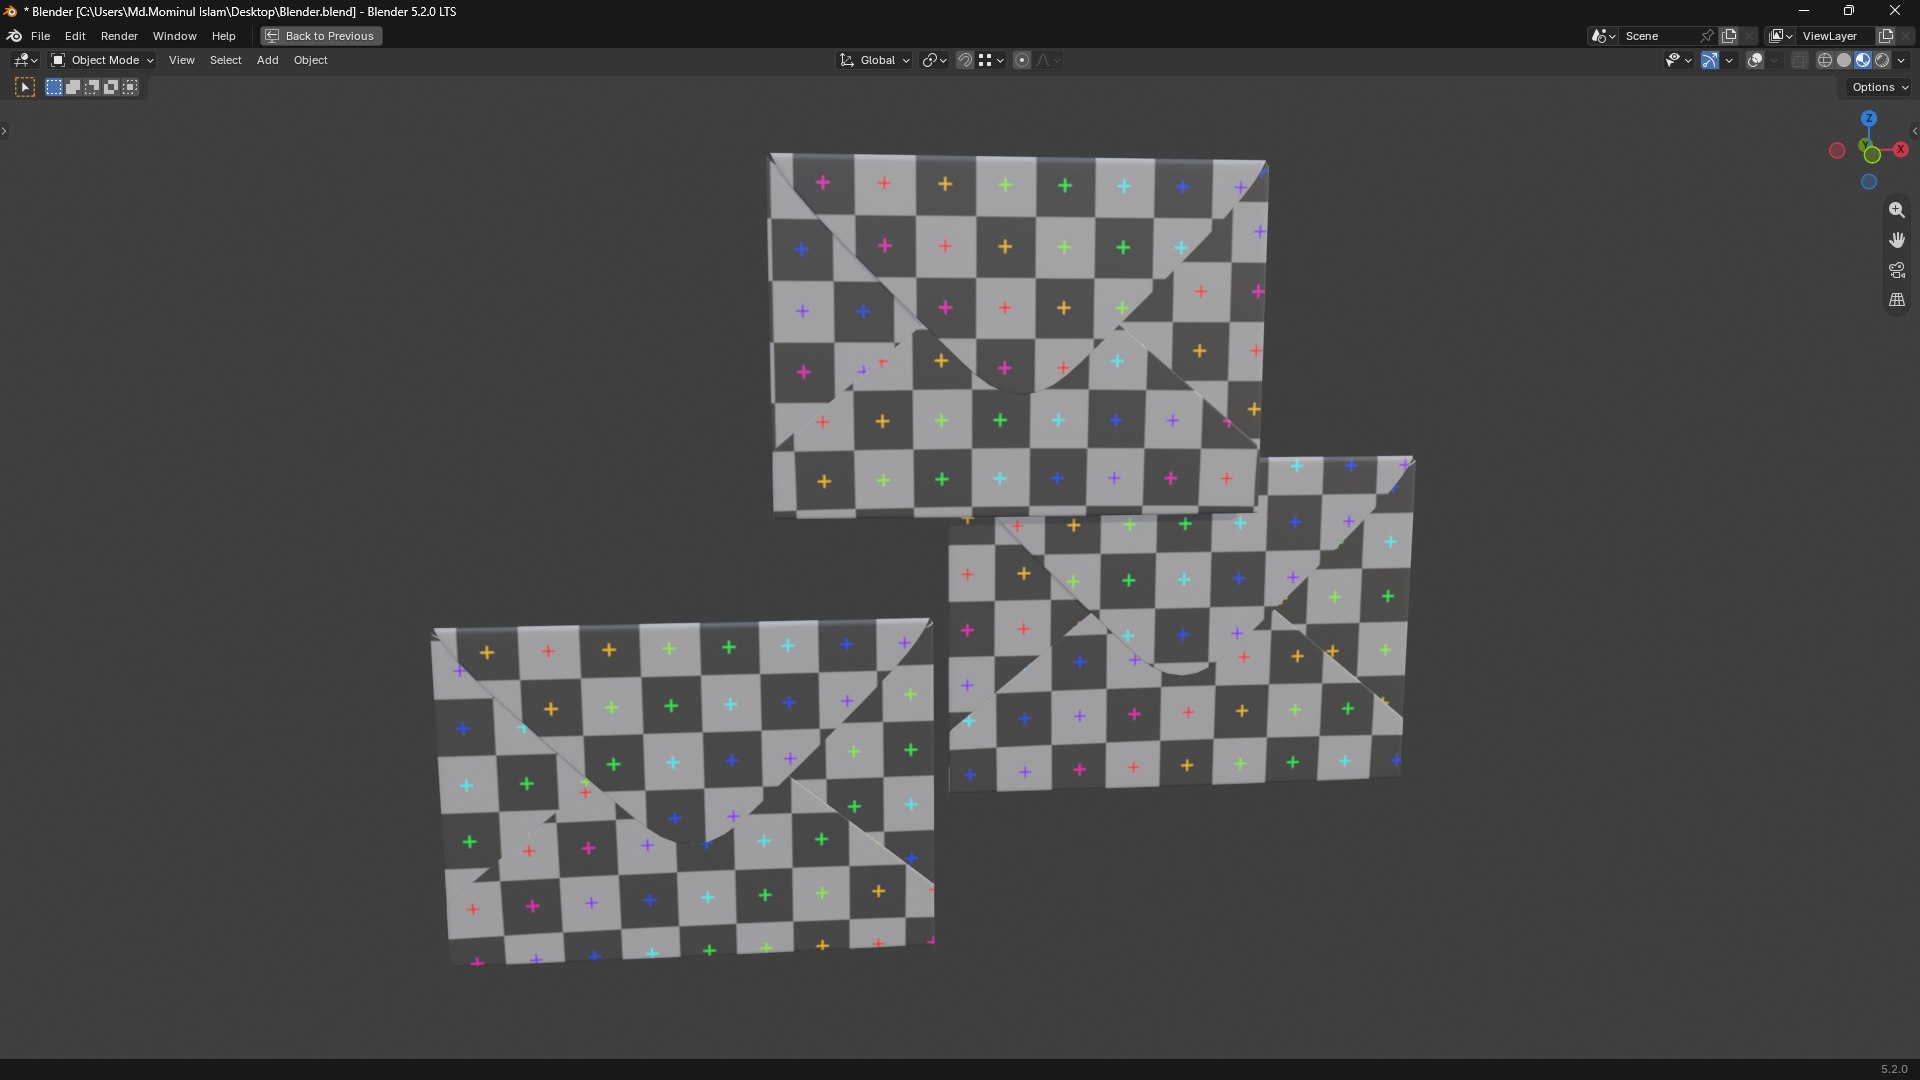Choose the Subtract selection mode icon
Image resolution: width=1920 pixels, height=1080 pixels.
tap(92, 88)
